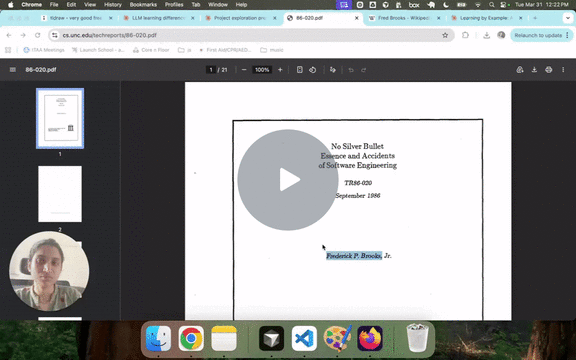The image size is (576, 360).
Task: Open the Profiles menu
Action: coord(174,5)
